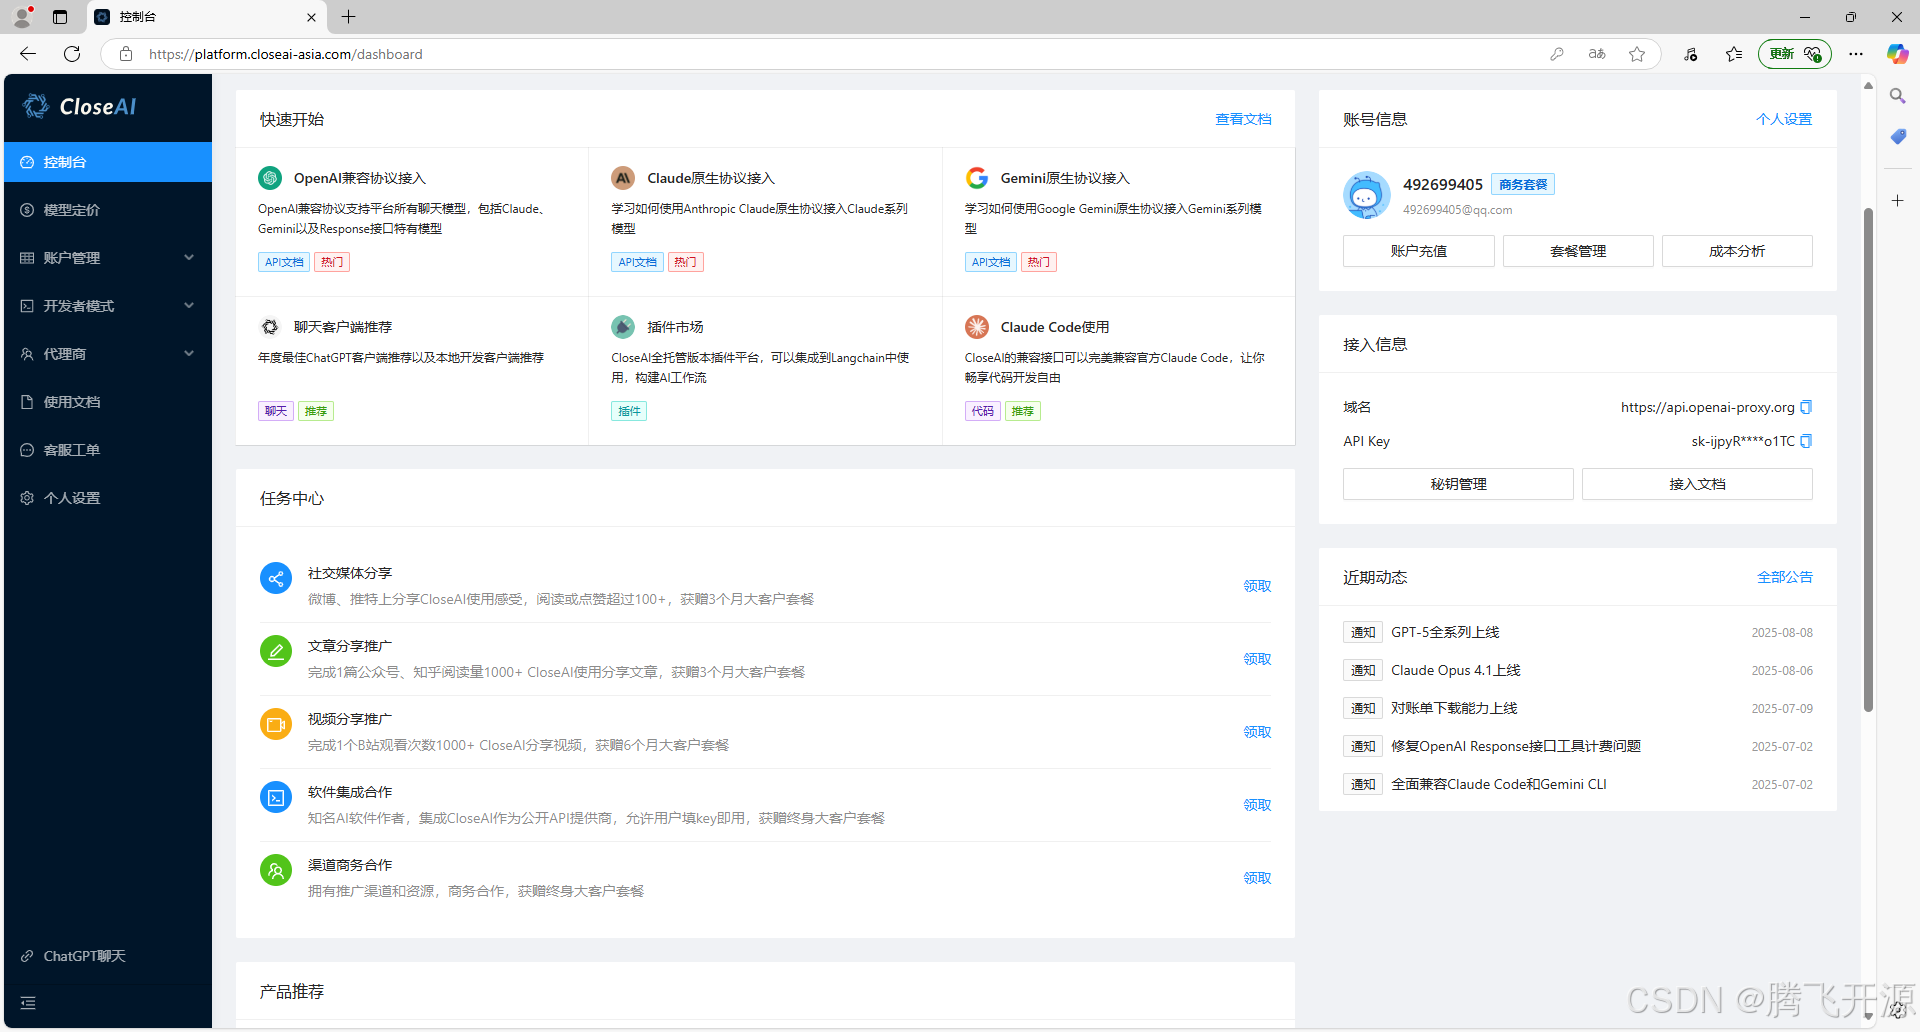Screen dimensions: 1920x1032
Task: Open the Copilot sidebar icon
Action: click(x=1897, y=54)
